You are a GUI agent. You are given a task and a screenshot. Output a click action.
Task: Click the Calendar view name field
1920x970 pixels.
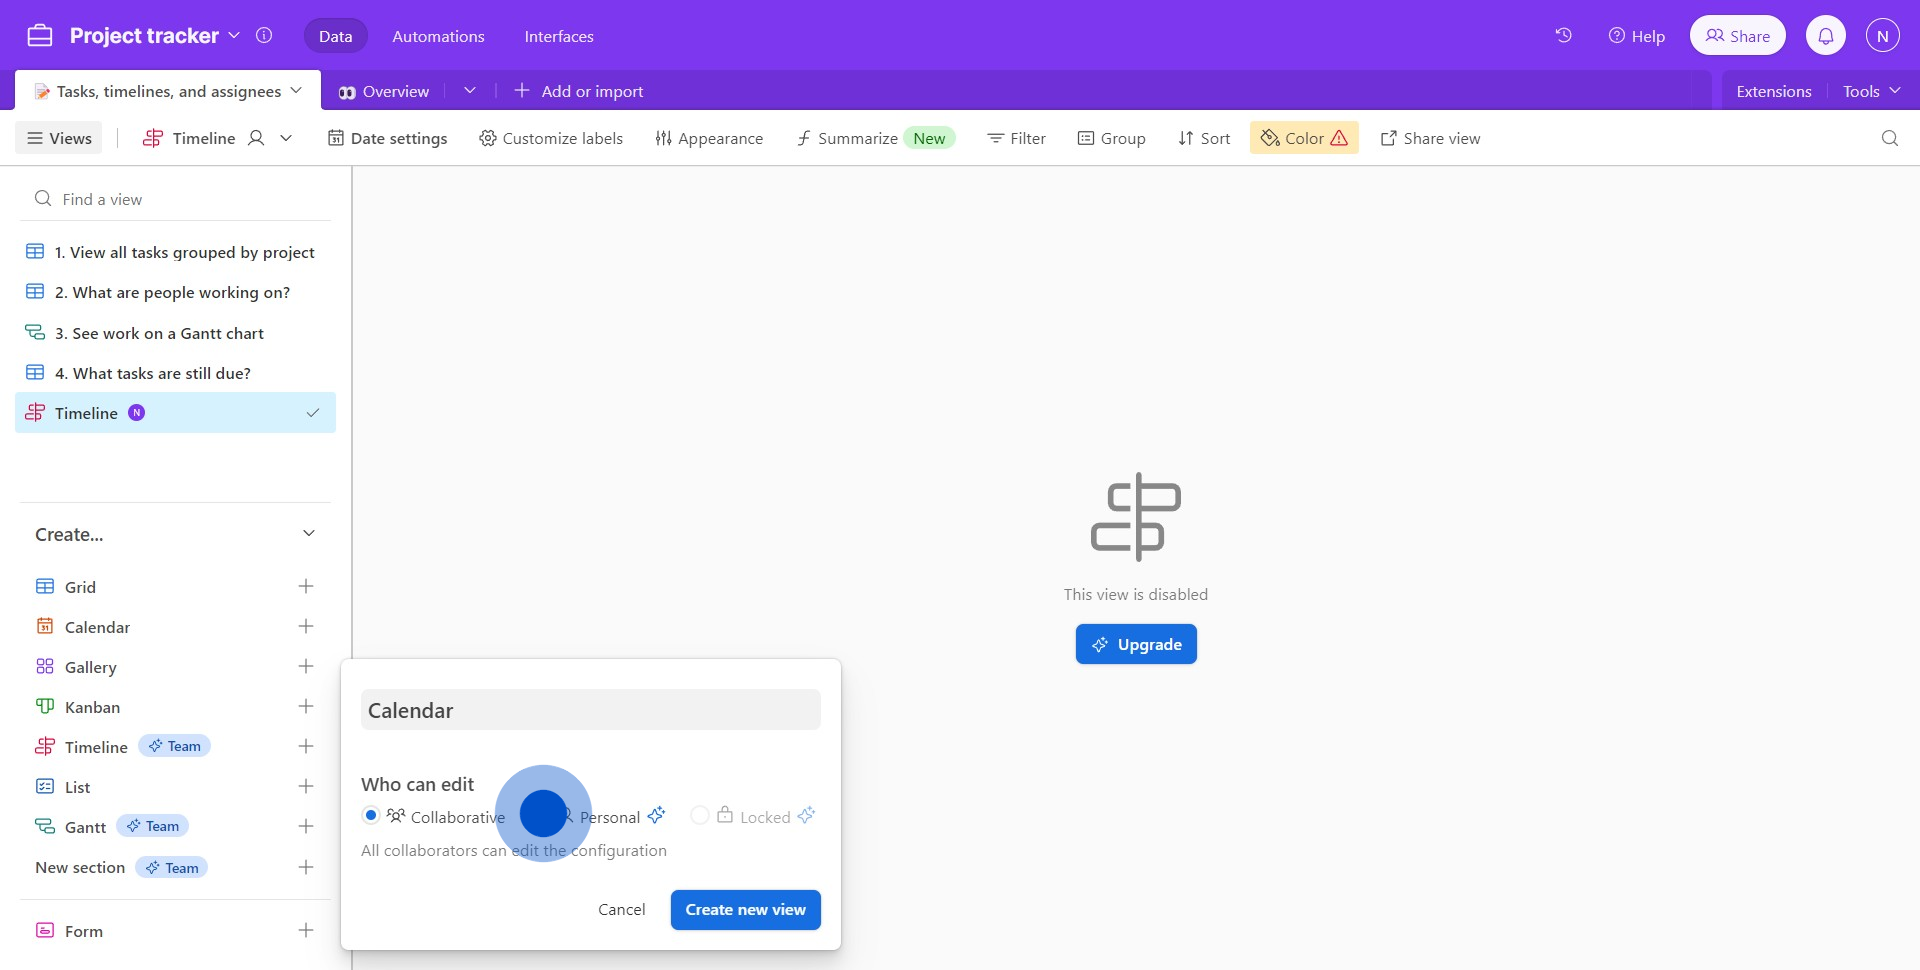[590, 710]
